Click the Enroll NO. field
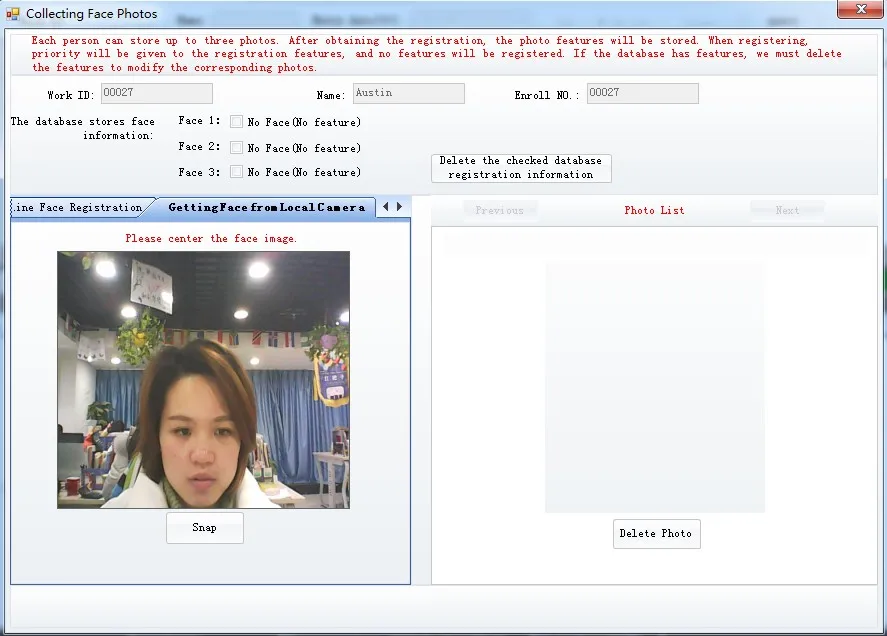 tap(642, 94)
